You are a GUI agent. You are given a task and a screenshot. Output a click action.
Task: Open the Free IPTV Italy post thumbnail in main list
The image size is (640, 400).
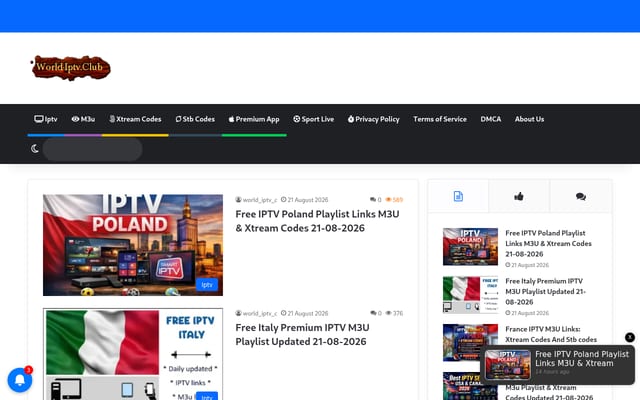click(x=133, y=354)
